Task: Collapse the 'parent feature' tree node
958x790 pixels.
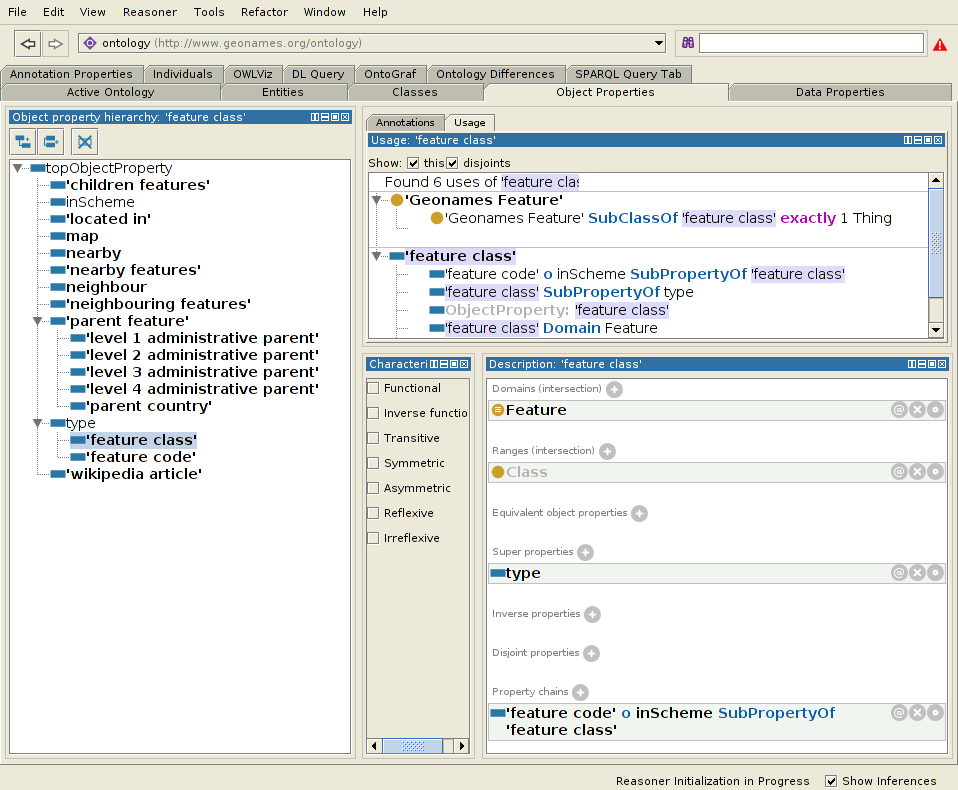Action: click(37, 322)
